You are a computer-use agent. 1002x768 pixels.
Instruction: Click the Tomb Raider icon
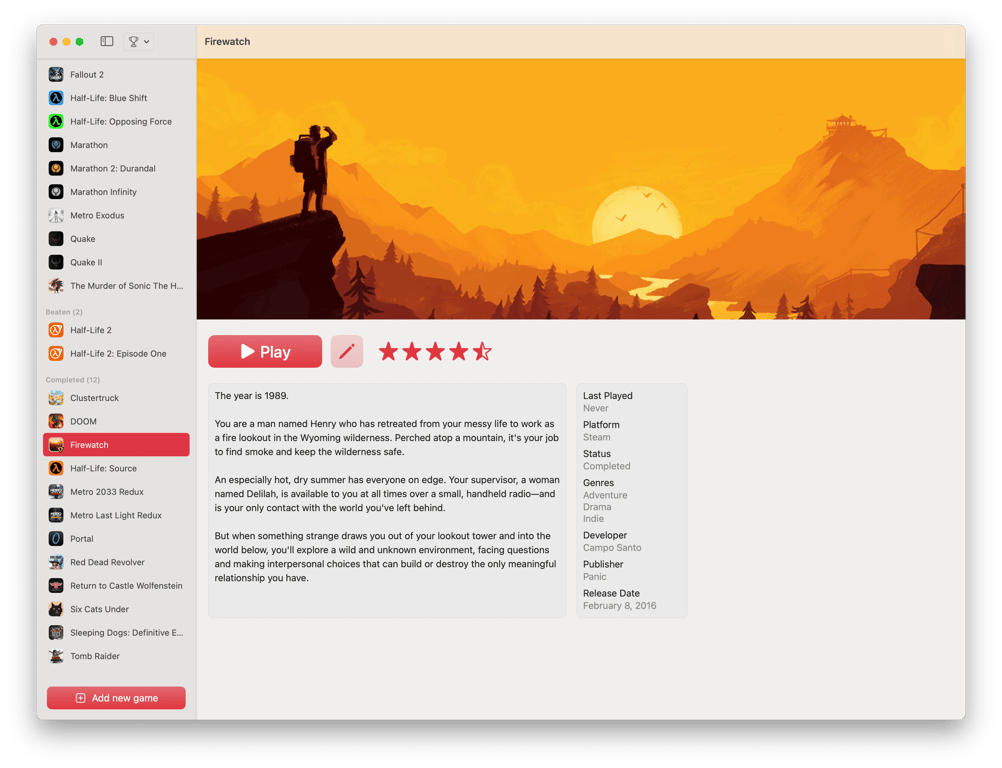pos(56,656)
